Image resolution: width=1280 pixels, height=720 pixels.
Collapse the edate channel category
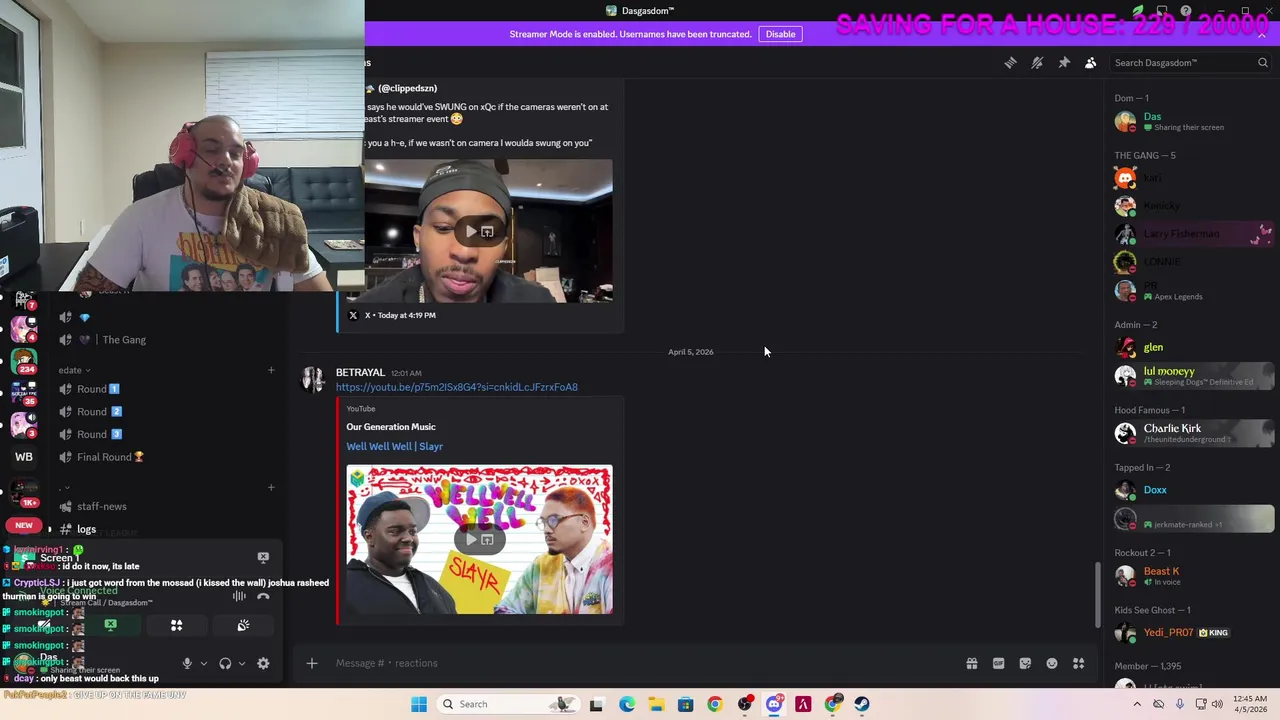click(74, 370)
